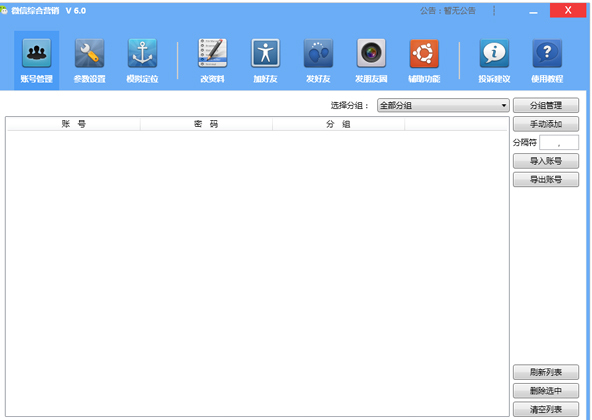Click the 删除选中 button
The width and height of the screenshot is (592, 420).
(546, 391)
